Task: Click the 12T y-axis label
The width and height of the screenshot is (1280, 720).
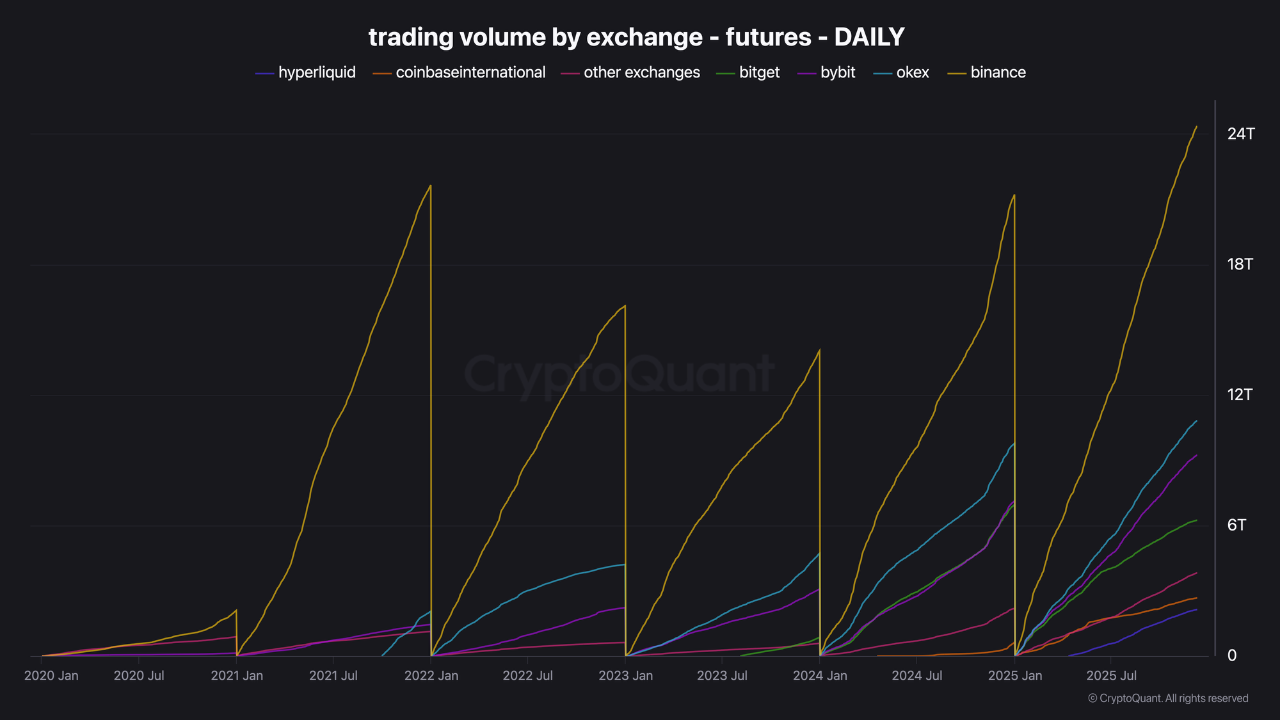Action: coord(1240,395)
